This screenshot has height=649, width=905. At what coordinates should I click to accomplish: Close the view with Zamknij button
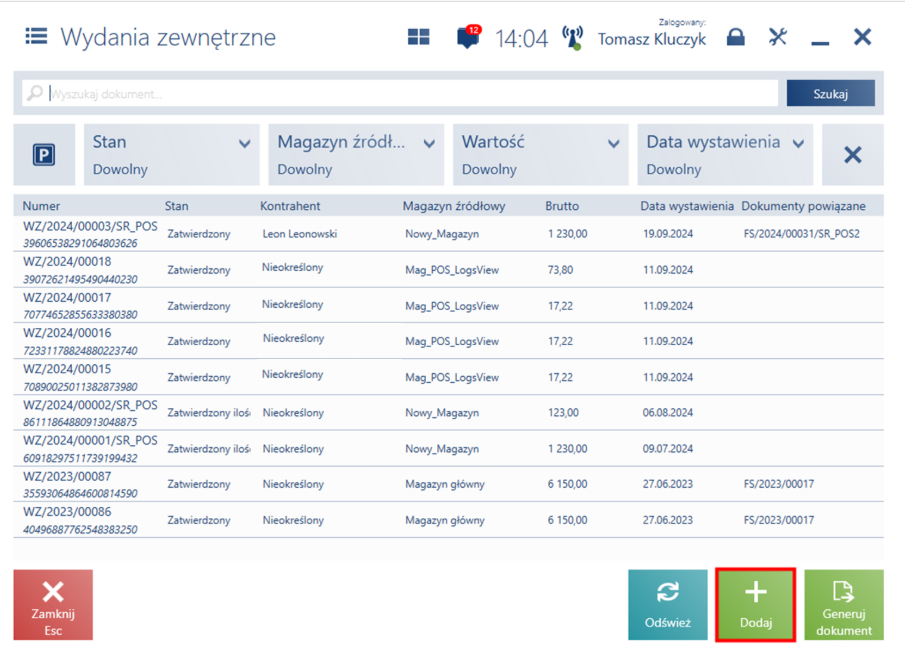tap(53, 605)
